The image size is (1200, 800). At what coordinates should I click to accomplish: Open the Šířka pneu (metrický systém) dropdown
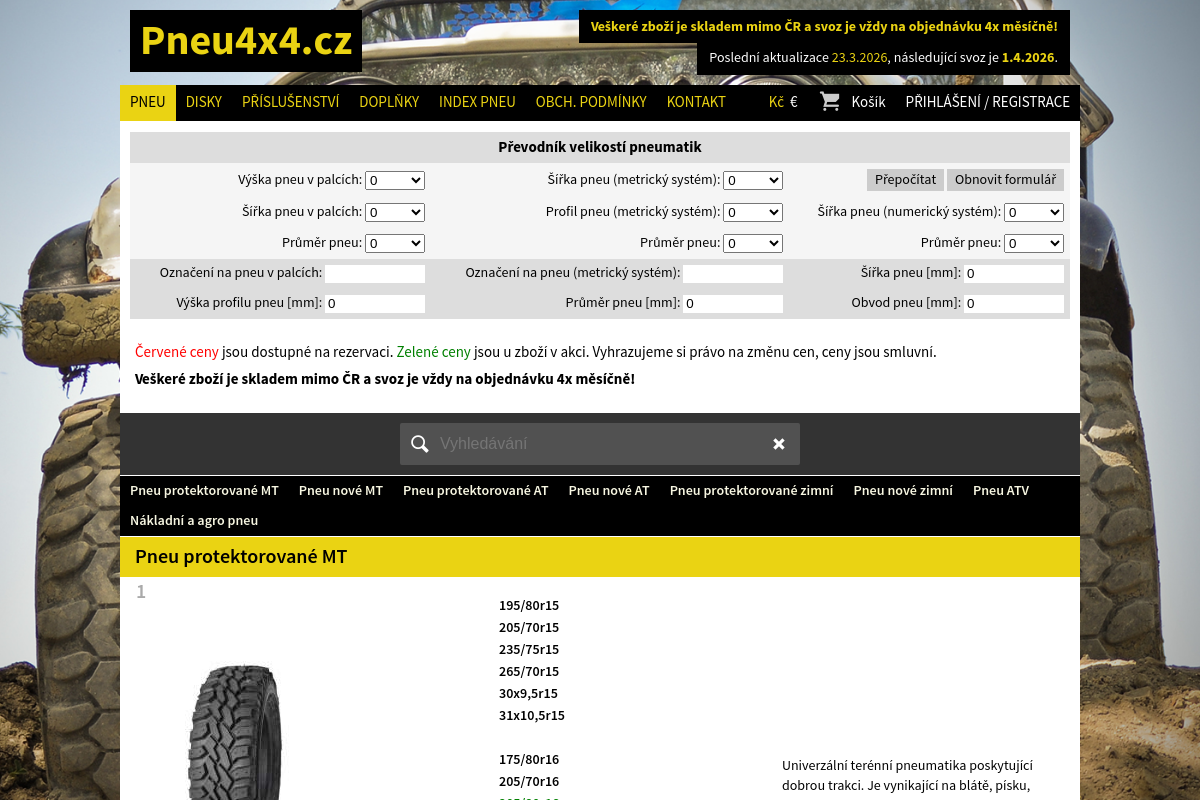(x=752, y=180)
